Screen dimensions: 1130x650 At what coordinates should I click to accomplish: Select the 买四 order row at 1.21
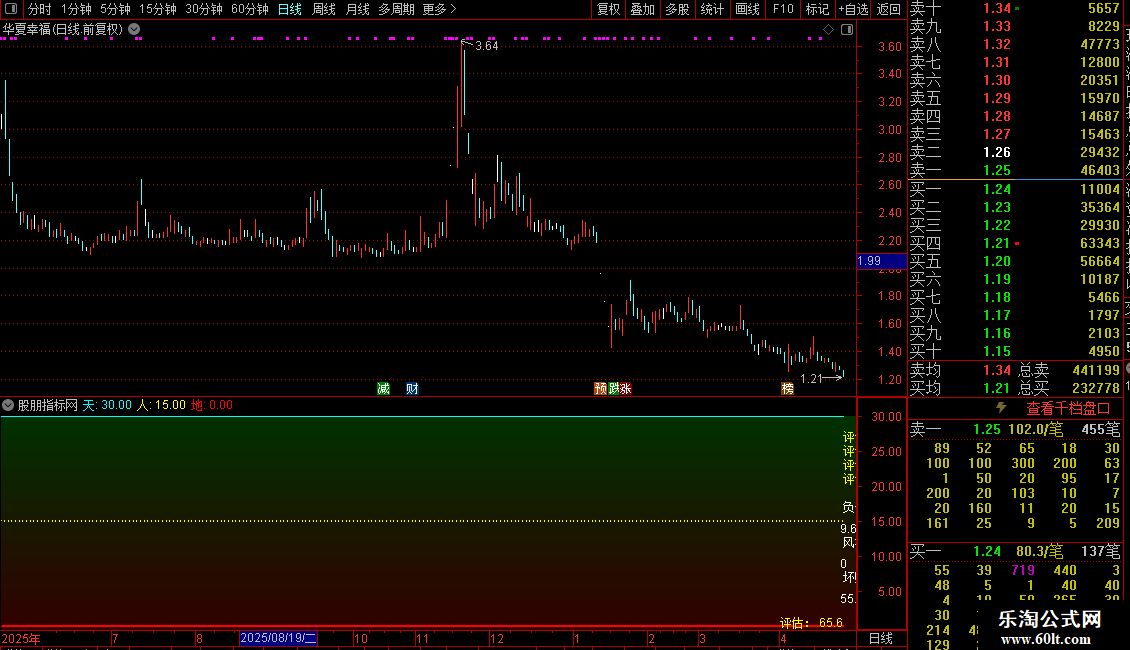point(1015,243)
